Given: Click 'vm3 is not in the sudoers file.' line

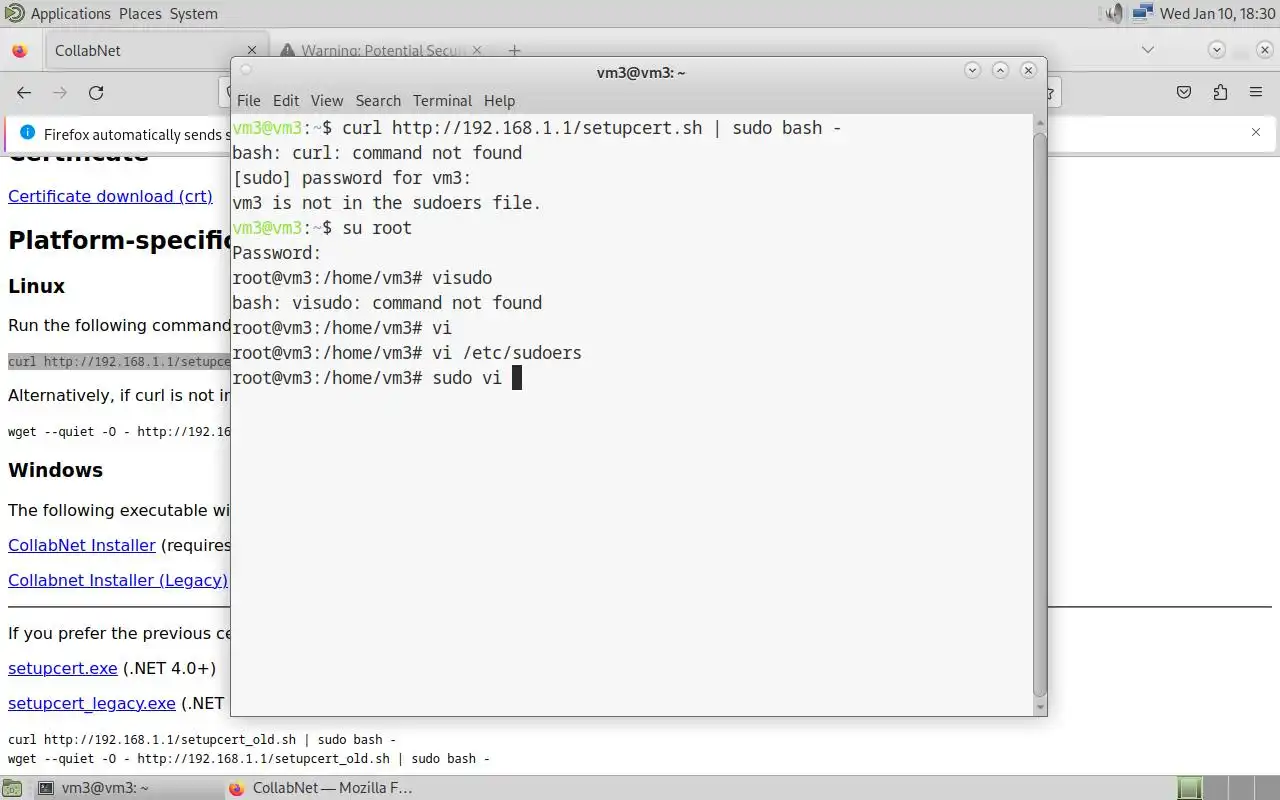Looking at the screenshot, I should pos(386,202).
